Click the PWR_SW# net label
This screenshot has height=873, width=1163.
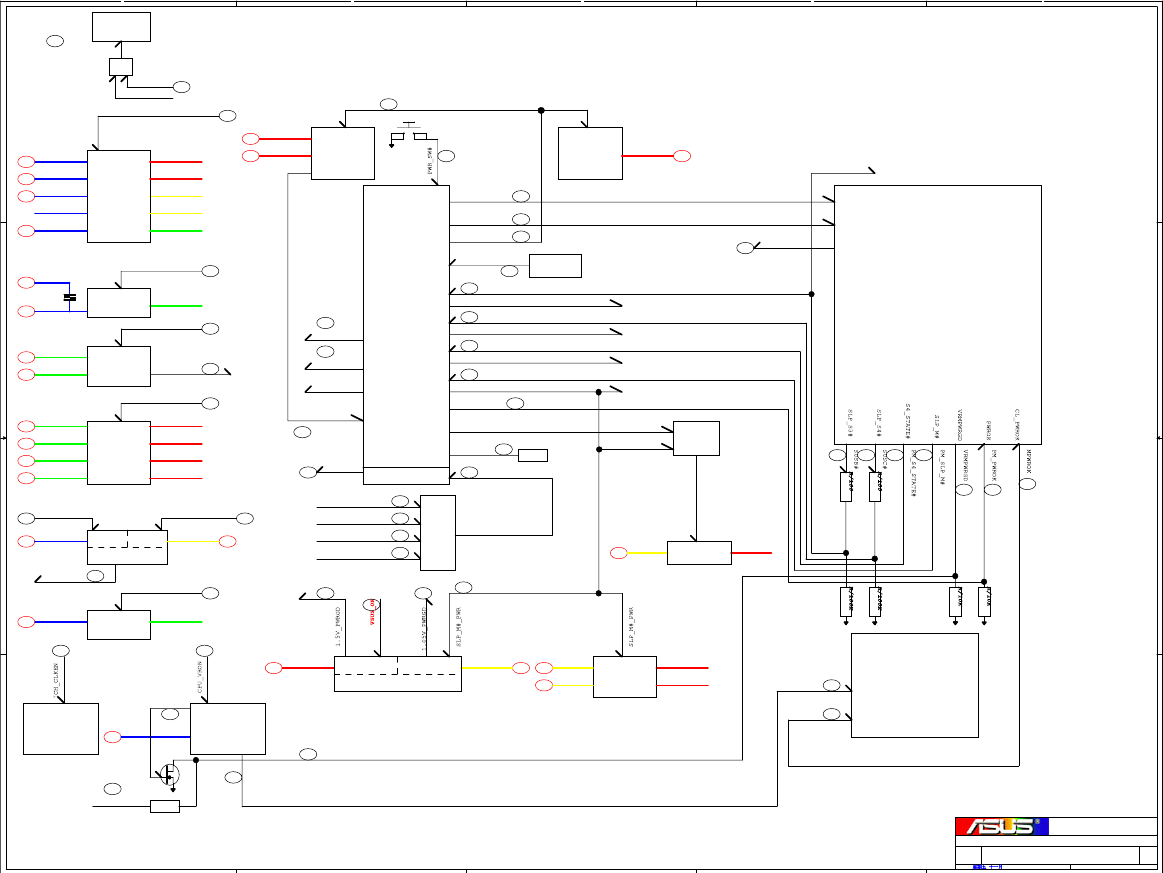click(430, 161)
